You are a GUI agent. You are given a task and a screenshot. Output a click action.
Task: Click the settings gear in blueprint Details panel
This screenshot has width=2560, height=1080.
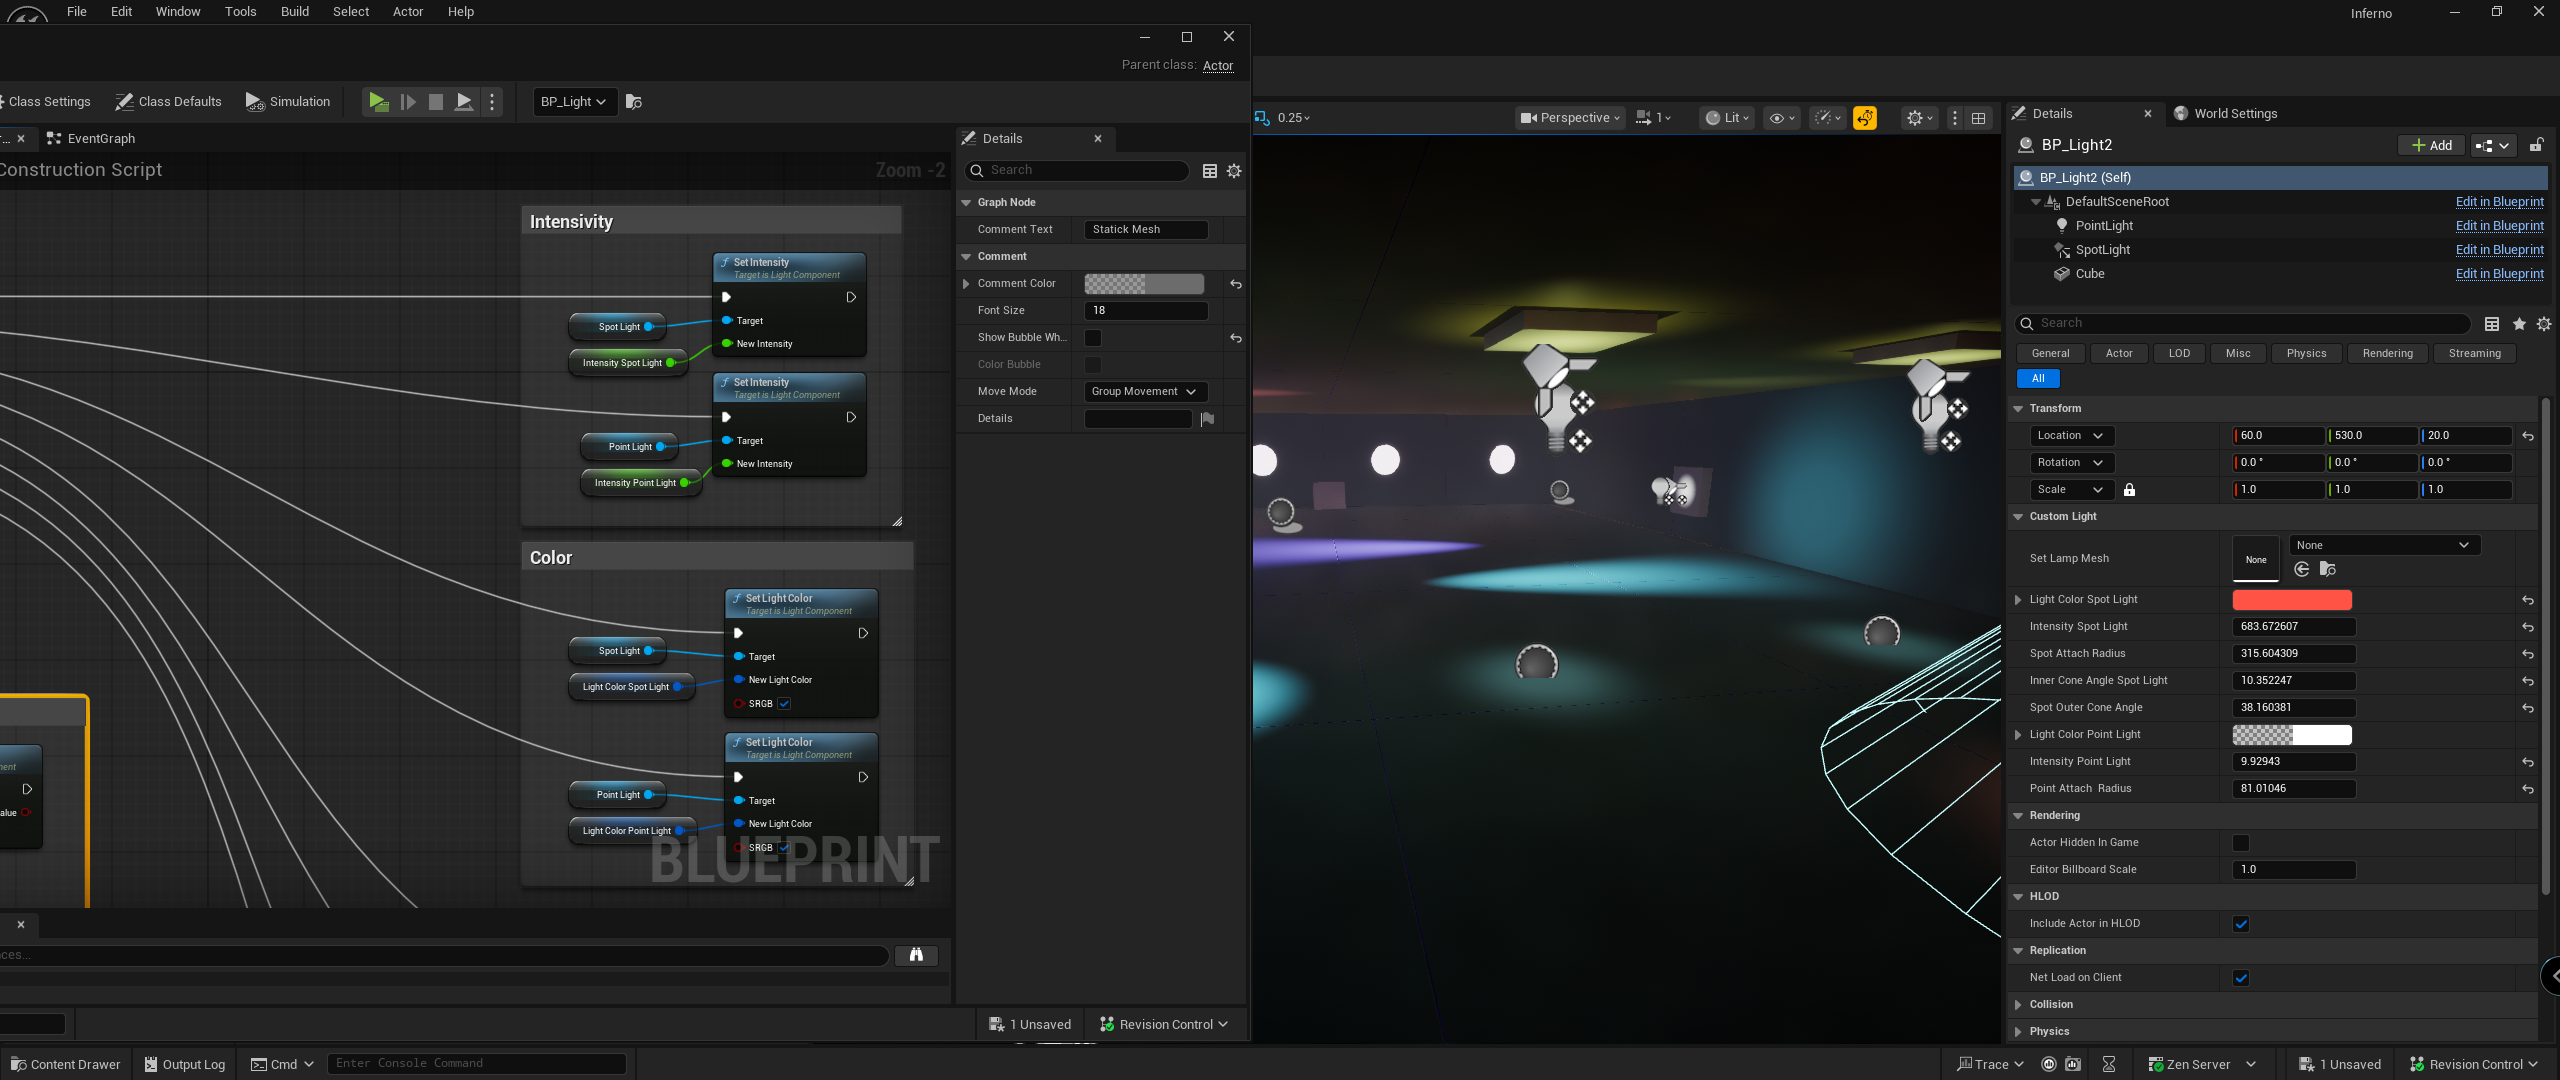tap(1234, 171)
